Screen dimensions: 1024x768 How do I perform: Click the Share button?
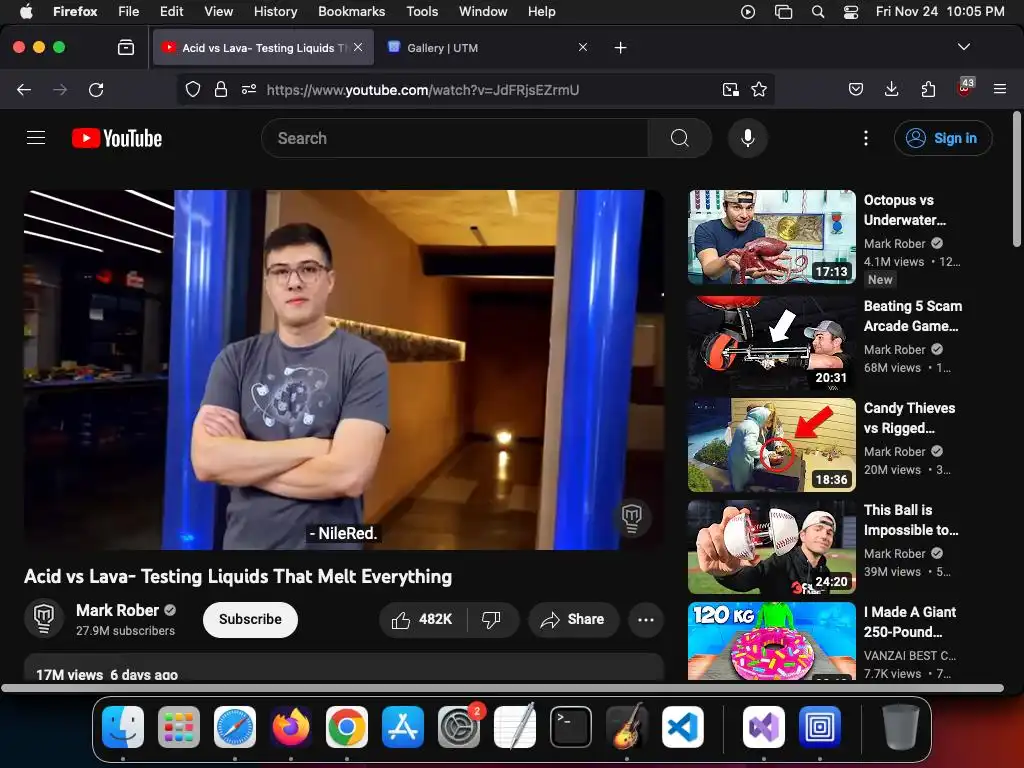point(573,619)
